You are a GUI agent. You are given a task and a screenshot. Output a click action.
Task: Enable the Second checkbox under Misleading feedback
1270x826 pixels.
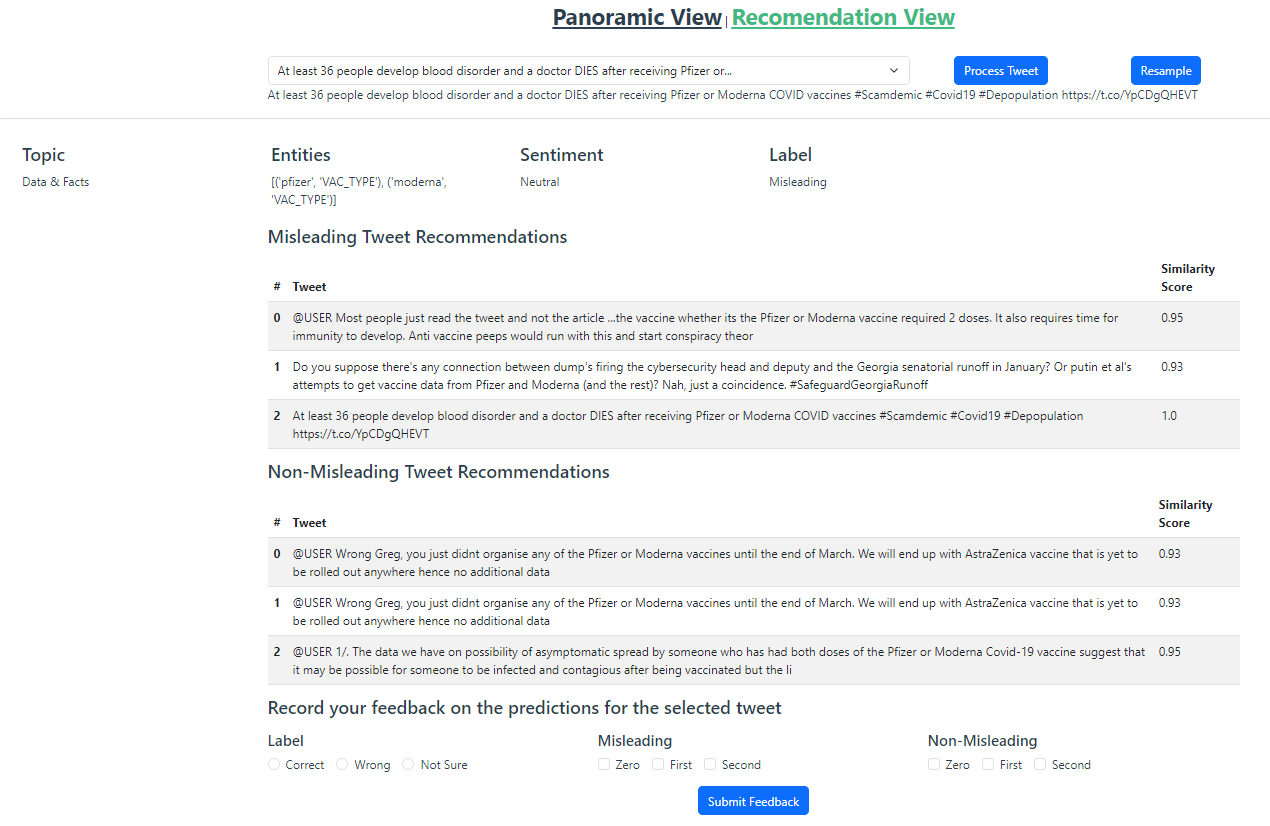click(x=710, y=765)
